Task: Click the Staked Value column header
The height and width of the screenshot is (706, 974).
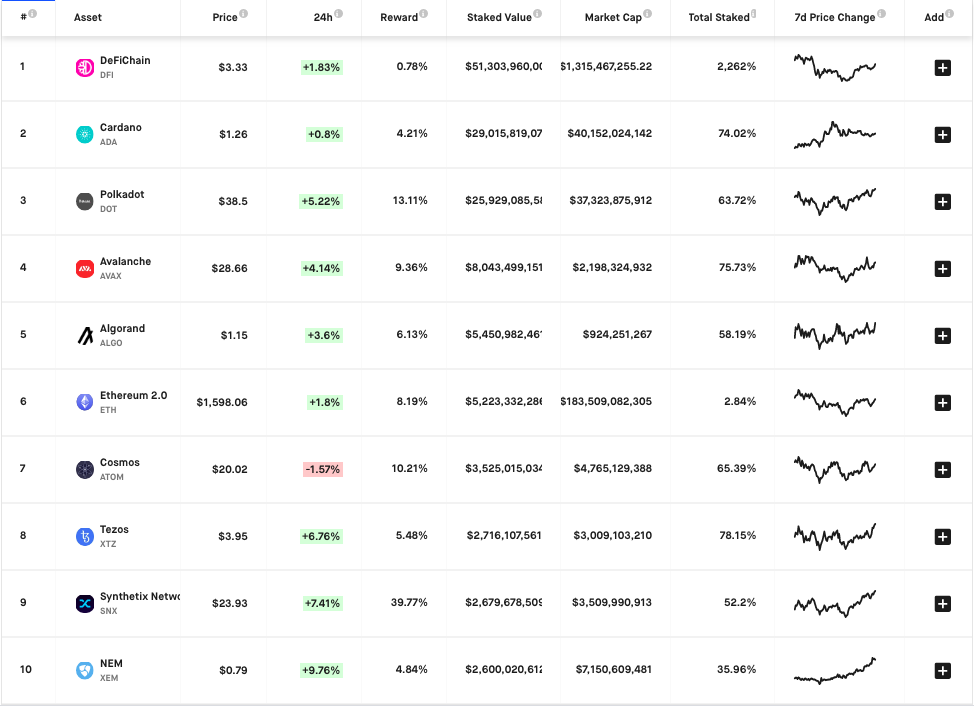Action: (x=499, y=17)
